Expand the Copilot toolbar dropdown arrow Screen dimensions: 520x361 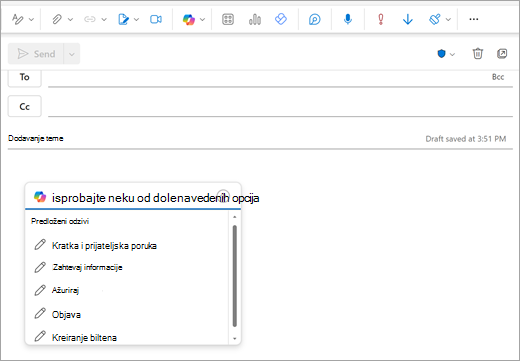[202, 19]
